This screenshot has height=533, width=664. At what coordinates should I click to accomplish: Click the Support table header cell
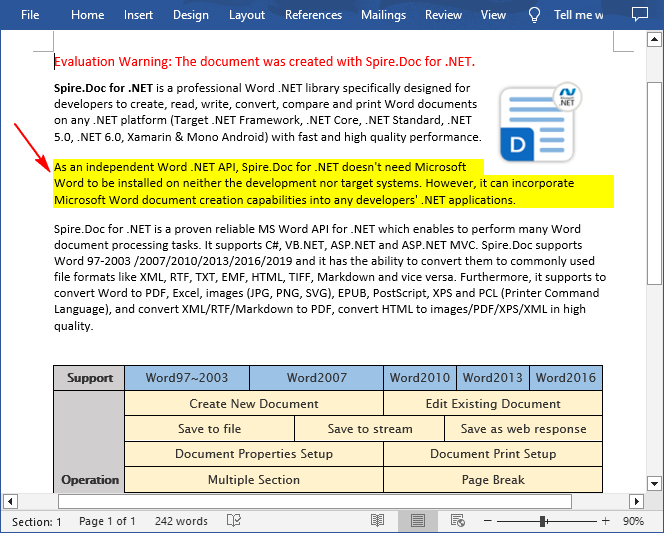89,378
